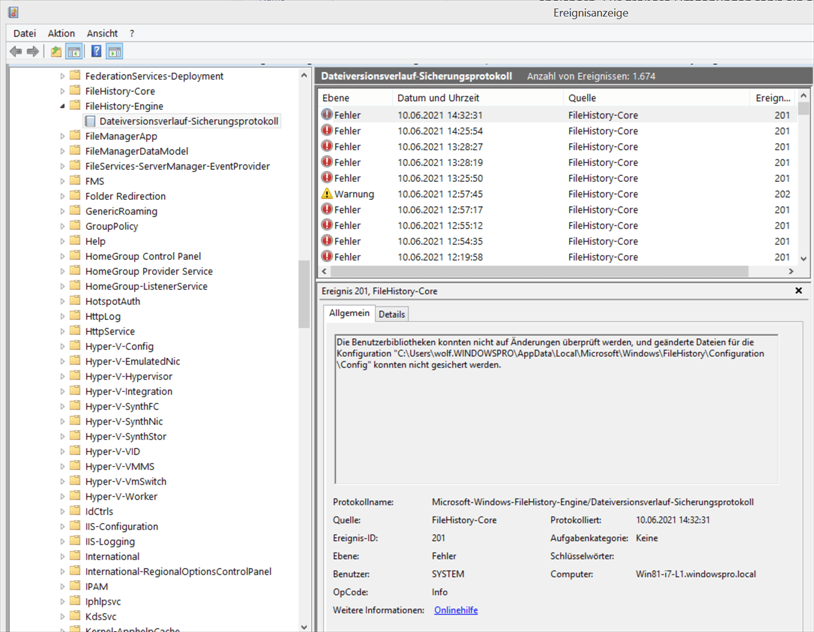The width and height of the screenshot is (814, 632).
Task: Select the International-RegionalOptionsControlPanel tree item
Action: point(178,571)
